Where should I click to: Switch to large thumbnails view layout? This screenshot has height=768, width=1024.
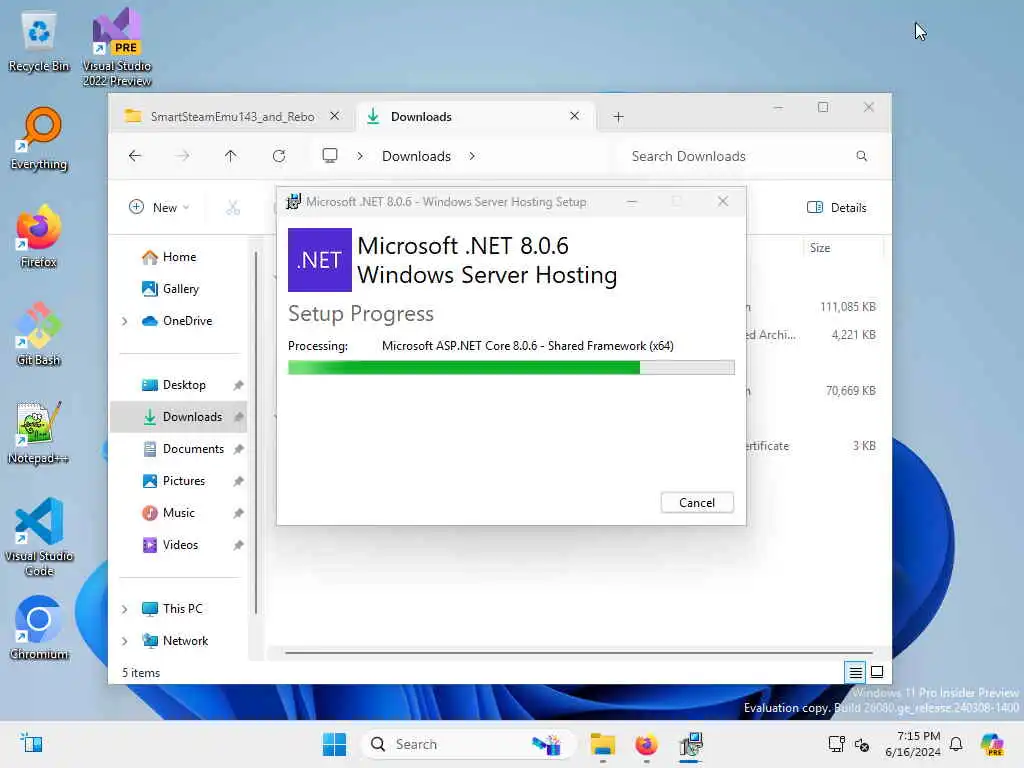tap(877, 672)
